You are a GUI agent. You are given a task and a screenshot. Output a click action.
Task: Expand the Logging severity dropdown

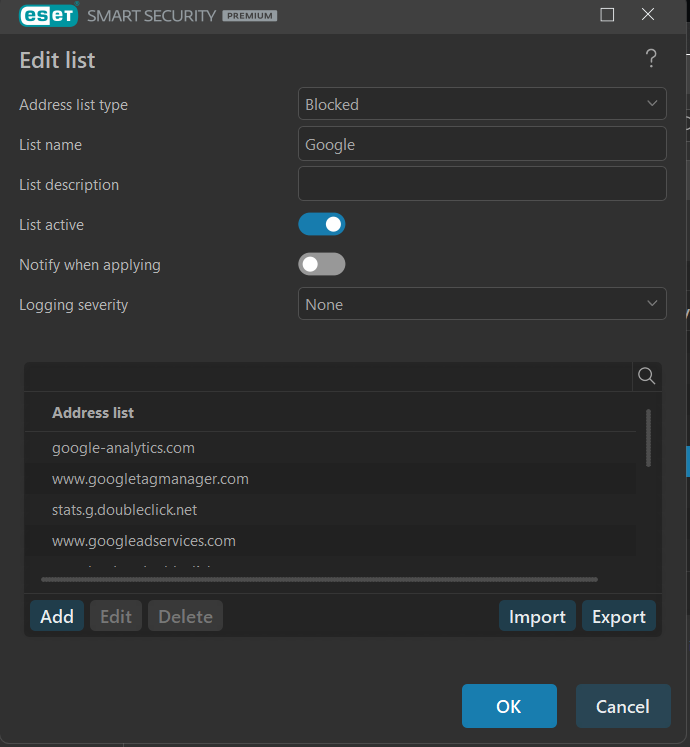click(482, 304)
